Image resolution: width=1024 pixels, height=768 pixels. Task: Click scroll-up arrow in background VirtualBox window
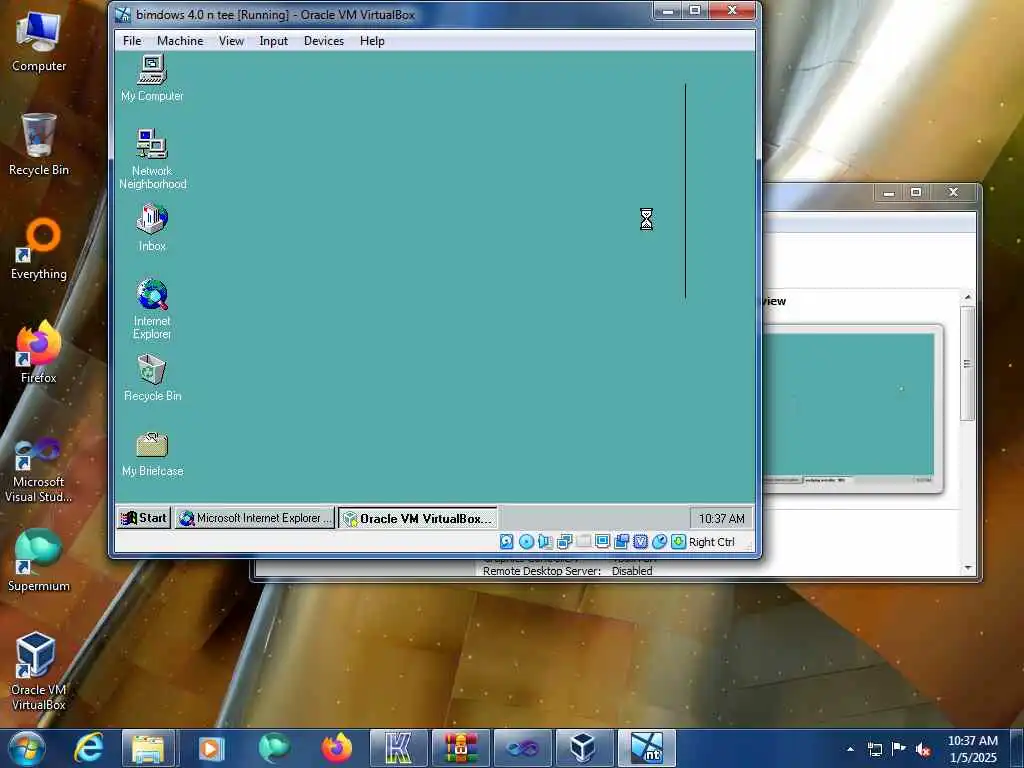(x=968, y=297)
